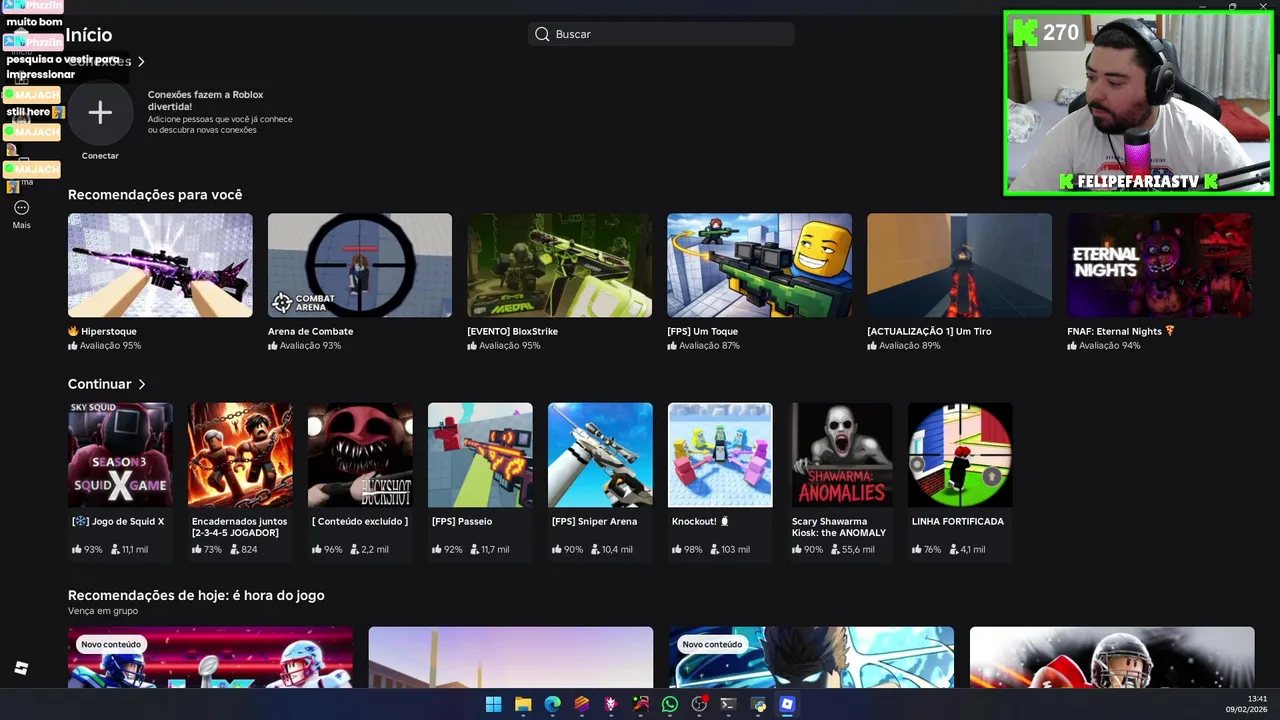The height and width of the screenshot is (720, 1280).
Task: Click the Arena de Combate title
Action: 310,331
